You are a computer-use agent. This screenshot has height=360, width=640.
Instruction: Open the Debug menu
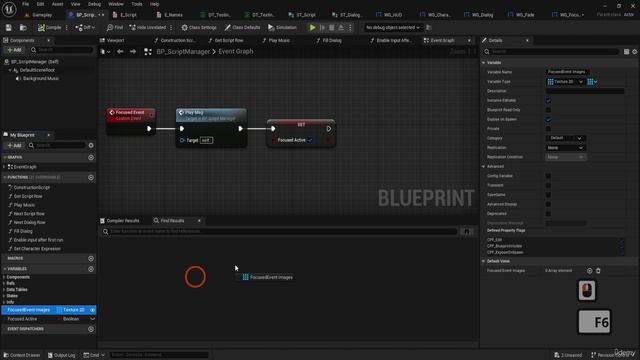click(94, 4)
